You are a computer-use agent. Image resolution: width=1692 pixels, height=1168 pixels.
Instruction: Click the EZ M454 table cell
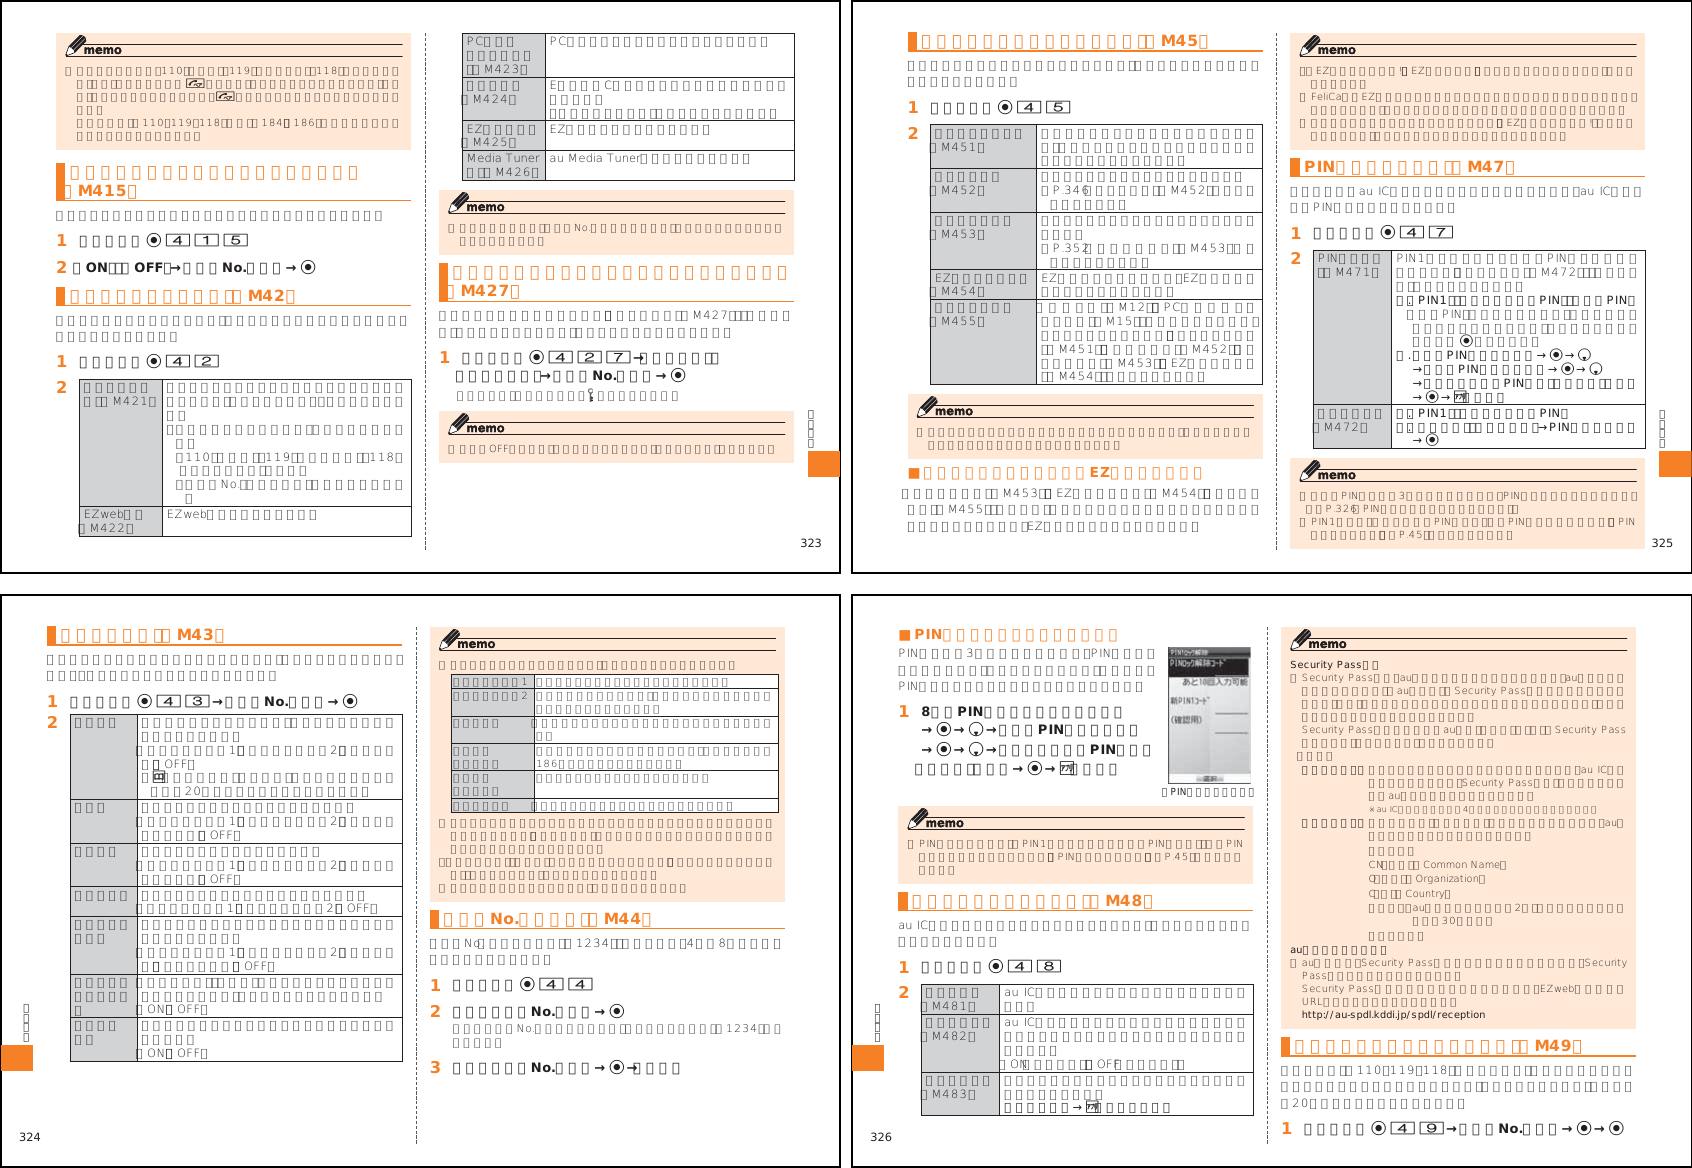tap(983, 285)
